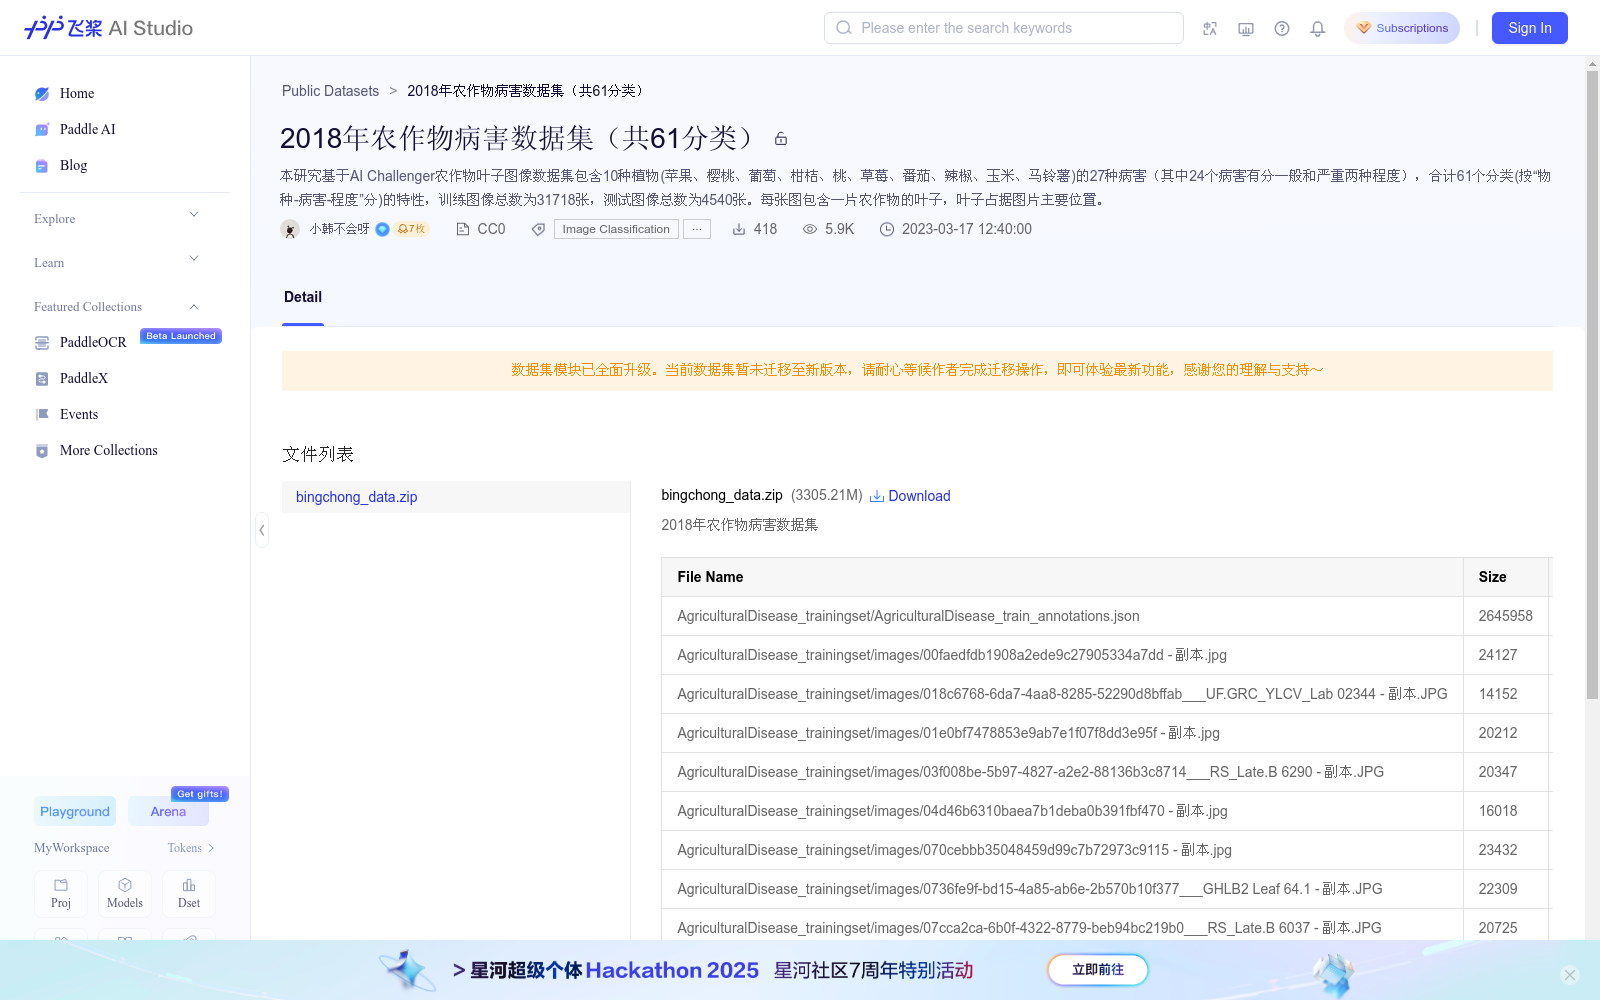Collapse the left sidebar panel handle
The image size is (1600, 1000).
262,530
